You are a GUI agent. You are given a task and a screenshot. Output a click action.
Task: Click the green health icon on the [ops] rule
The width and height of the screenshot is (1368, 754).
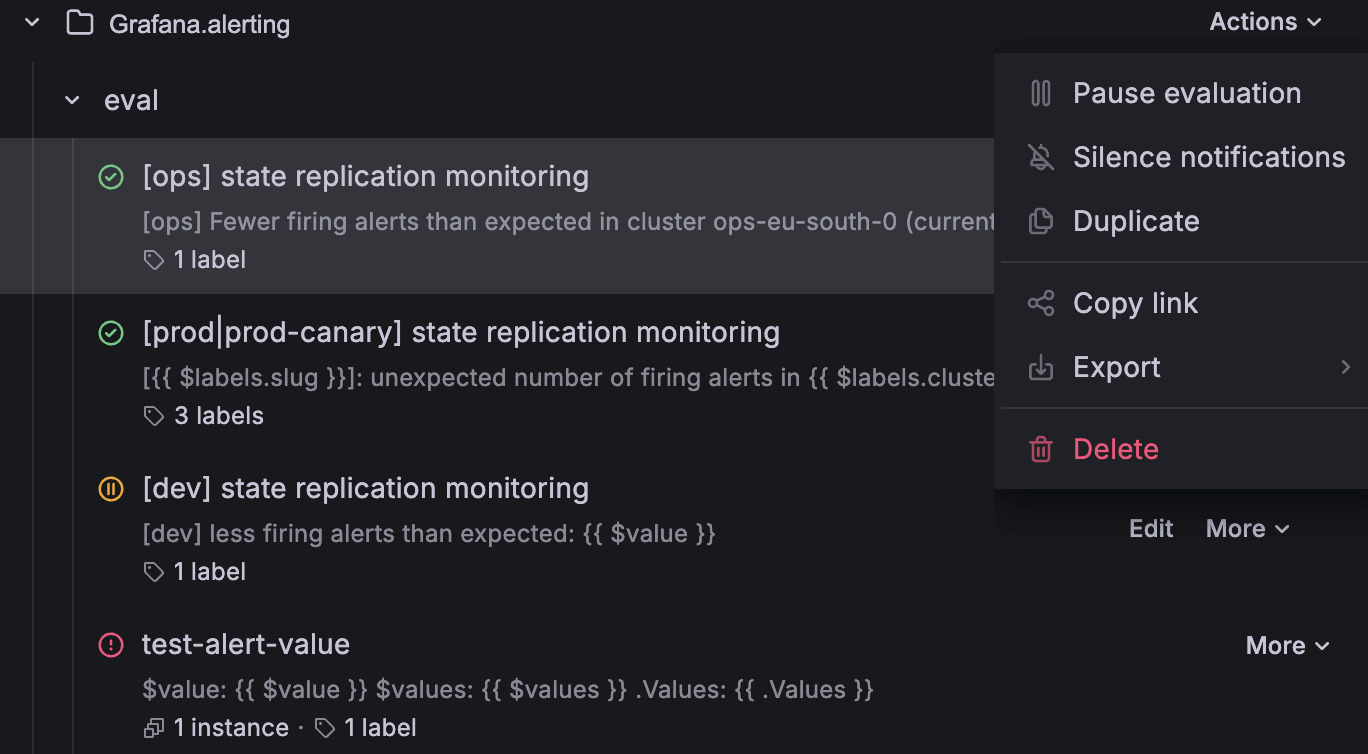click(110, 176)
